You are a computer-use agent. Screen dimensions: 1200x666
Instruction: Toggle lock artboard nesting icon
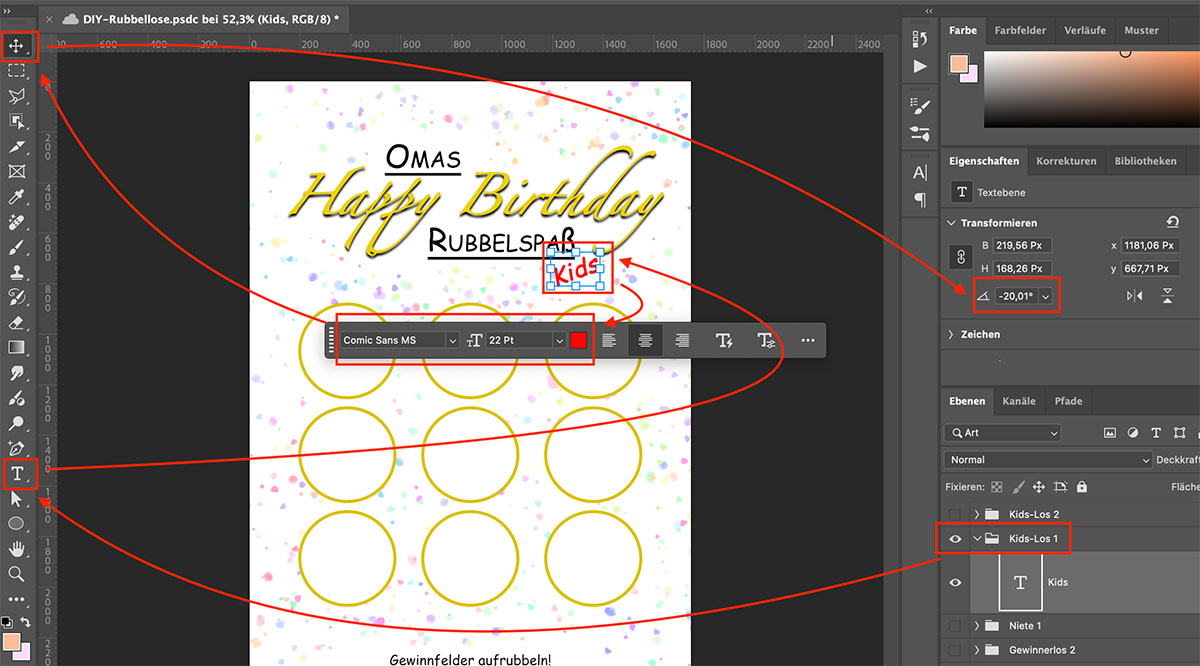point(1060,487)
